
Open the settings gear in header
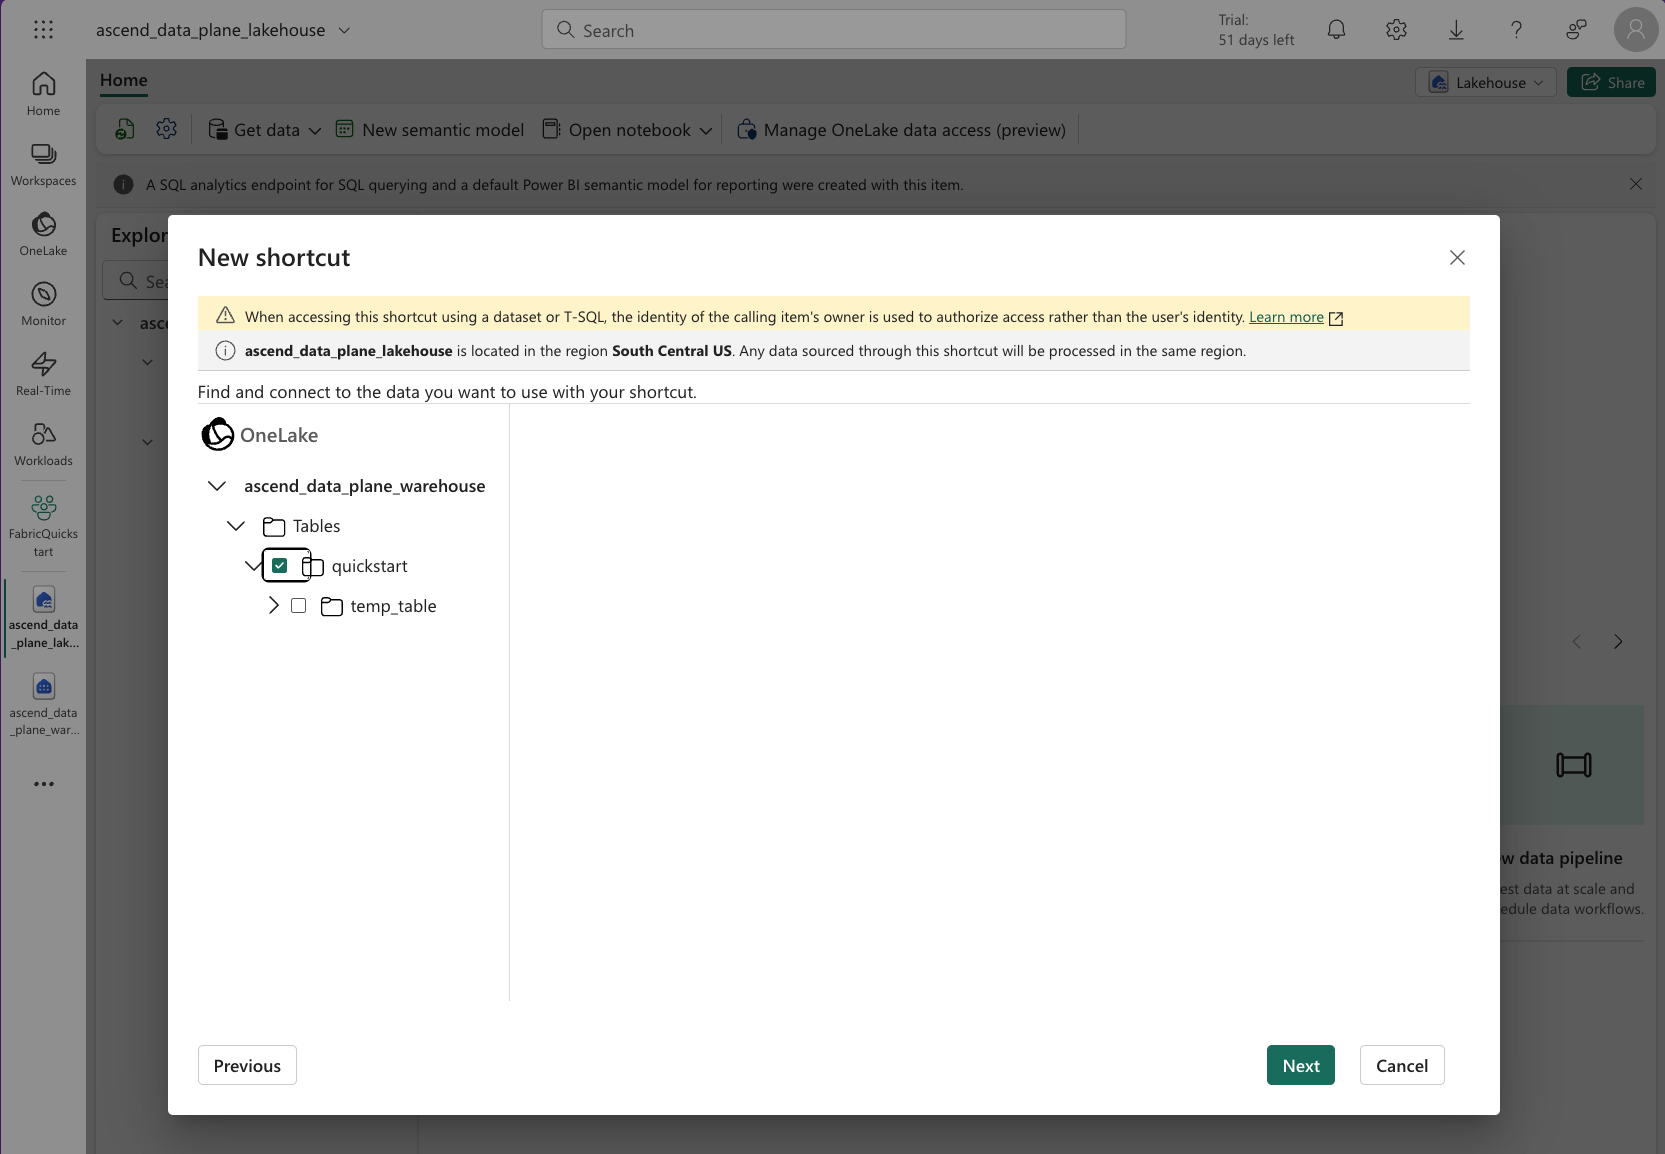coord(1396,30)
